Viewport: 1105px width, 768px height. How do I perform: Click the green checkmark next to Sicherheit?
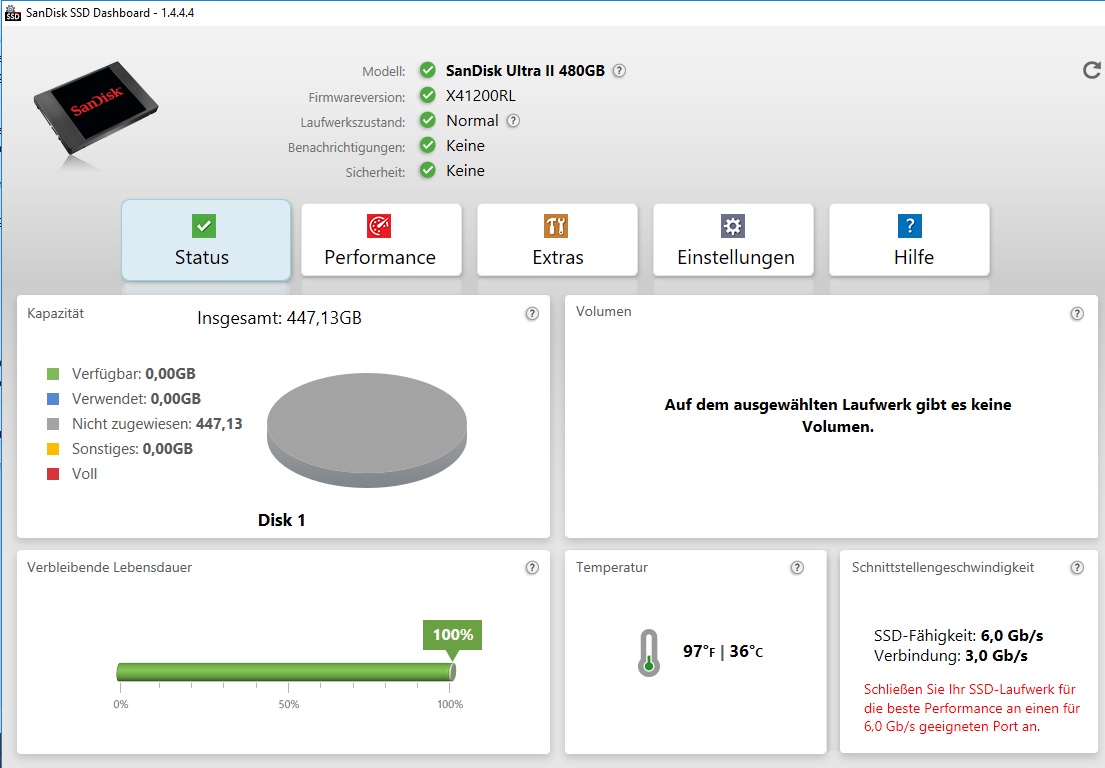pos(427,171)
